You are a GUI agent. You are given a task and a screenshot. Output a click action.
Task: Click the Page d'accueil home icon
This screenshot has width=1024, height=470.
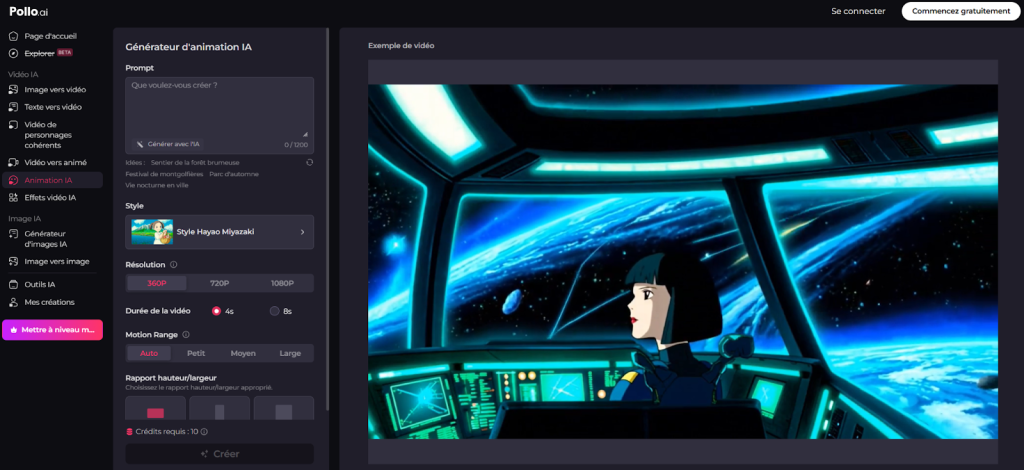13,36
